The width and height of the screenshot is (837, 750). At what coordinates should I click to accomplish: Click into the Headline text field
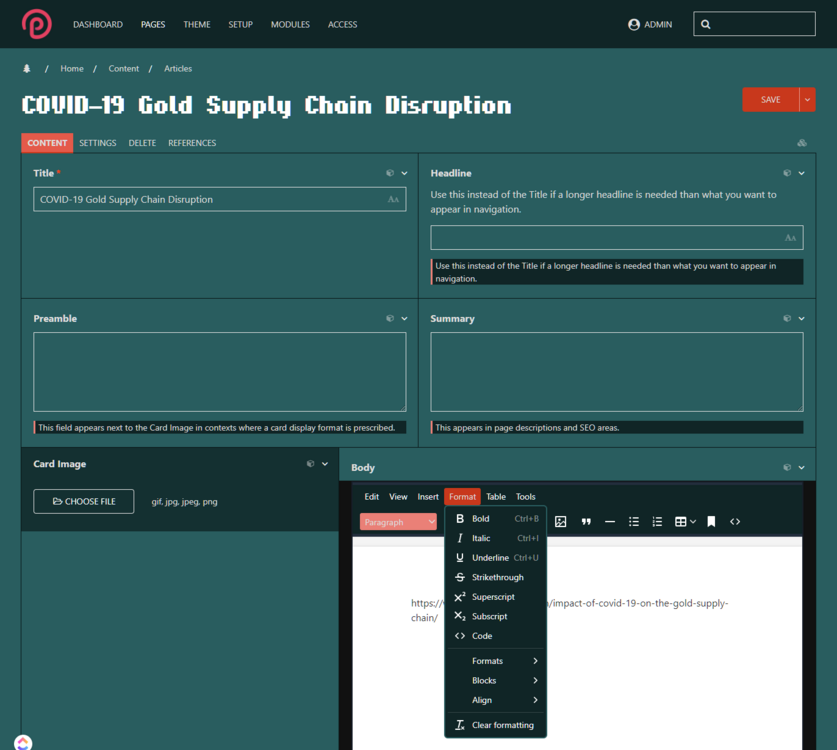[608, 238]
